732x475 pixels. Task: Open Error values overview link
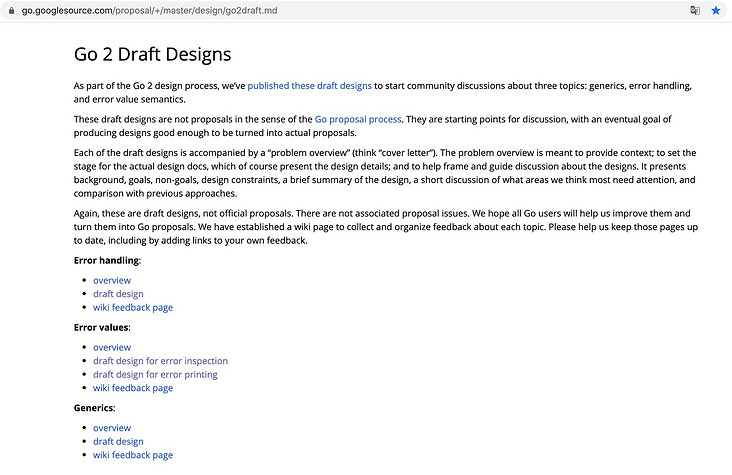[x=112, y=347]
